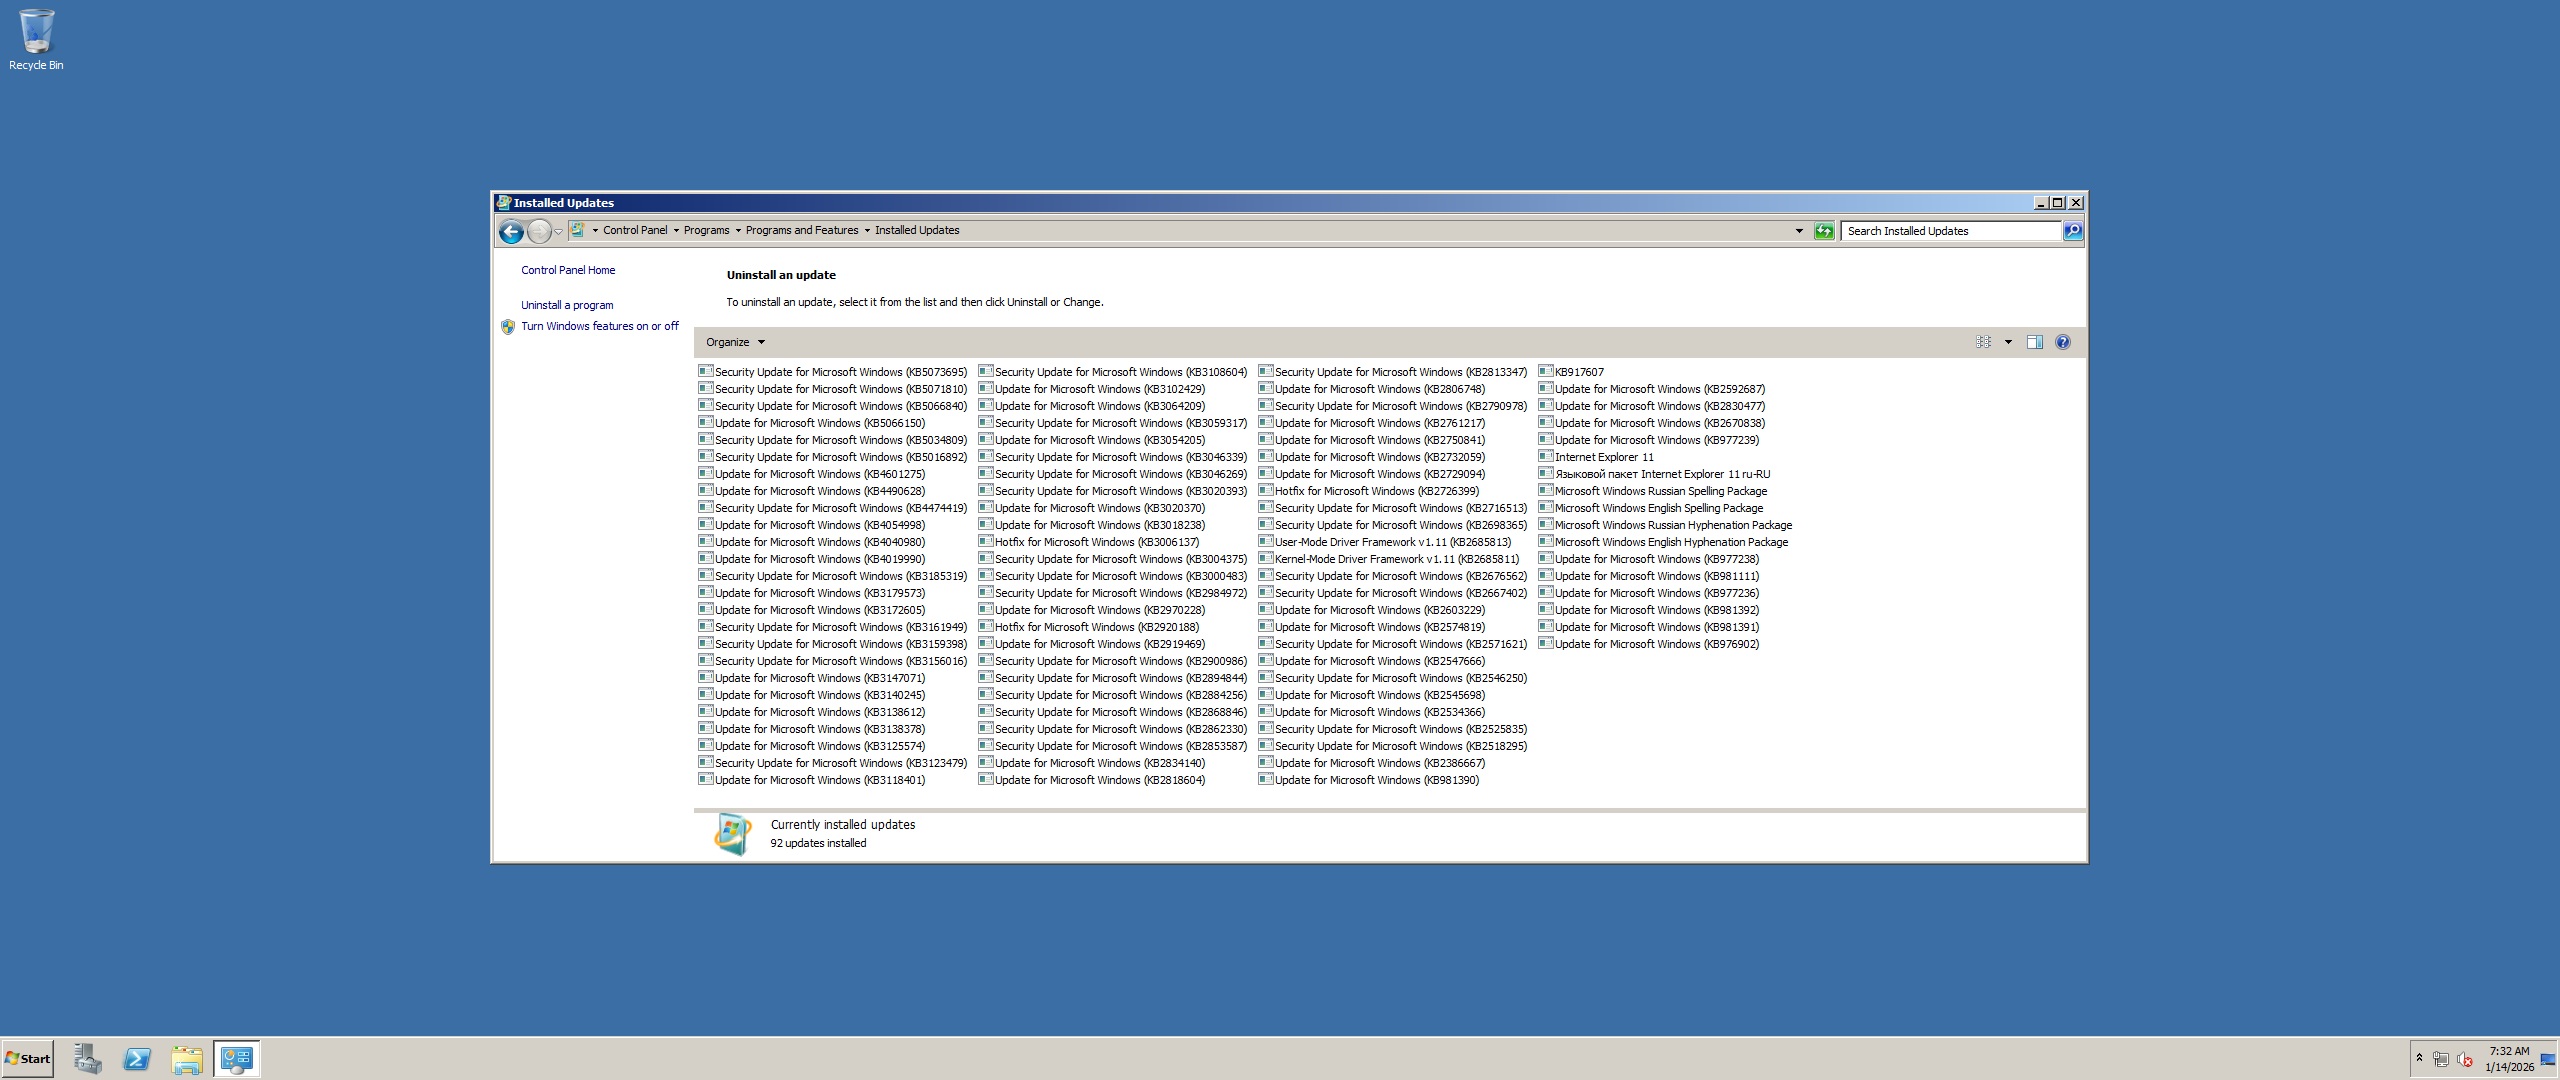
Task: Open Server Manager from the taskbar
Action: point(87,1059)
